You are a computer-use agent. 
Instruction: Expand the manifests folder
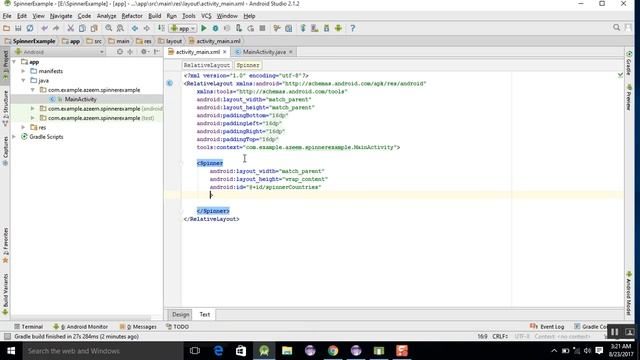(24, 71)
